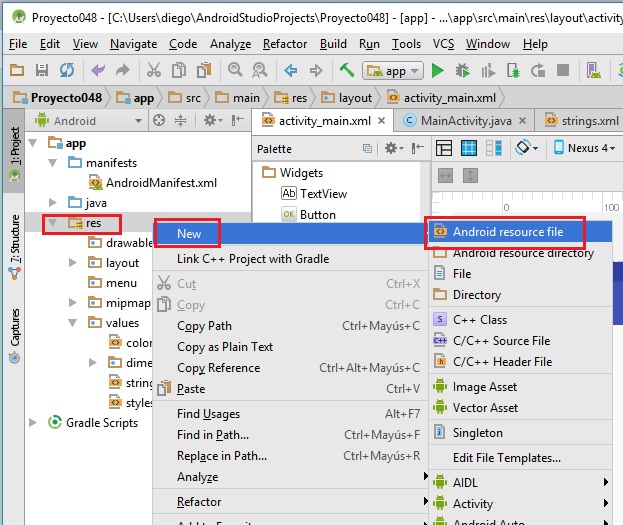Click the Forward navigation arrow
Screen dimensions: 623x525
click(316, 71)
